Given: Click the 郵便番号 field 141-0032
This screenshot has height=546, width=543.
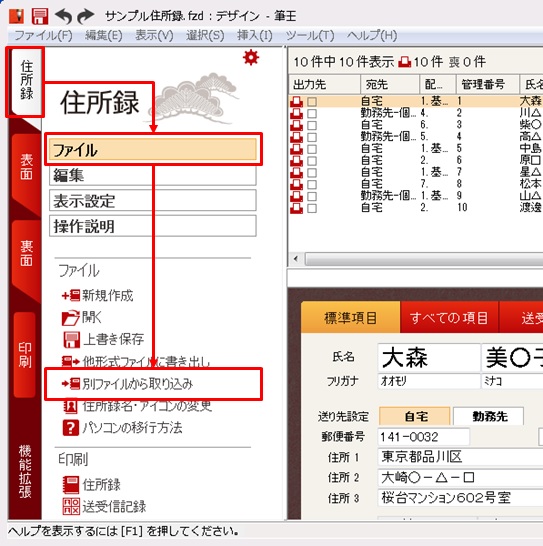Looking at the screenshot, I should coord(424,437).
